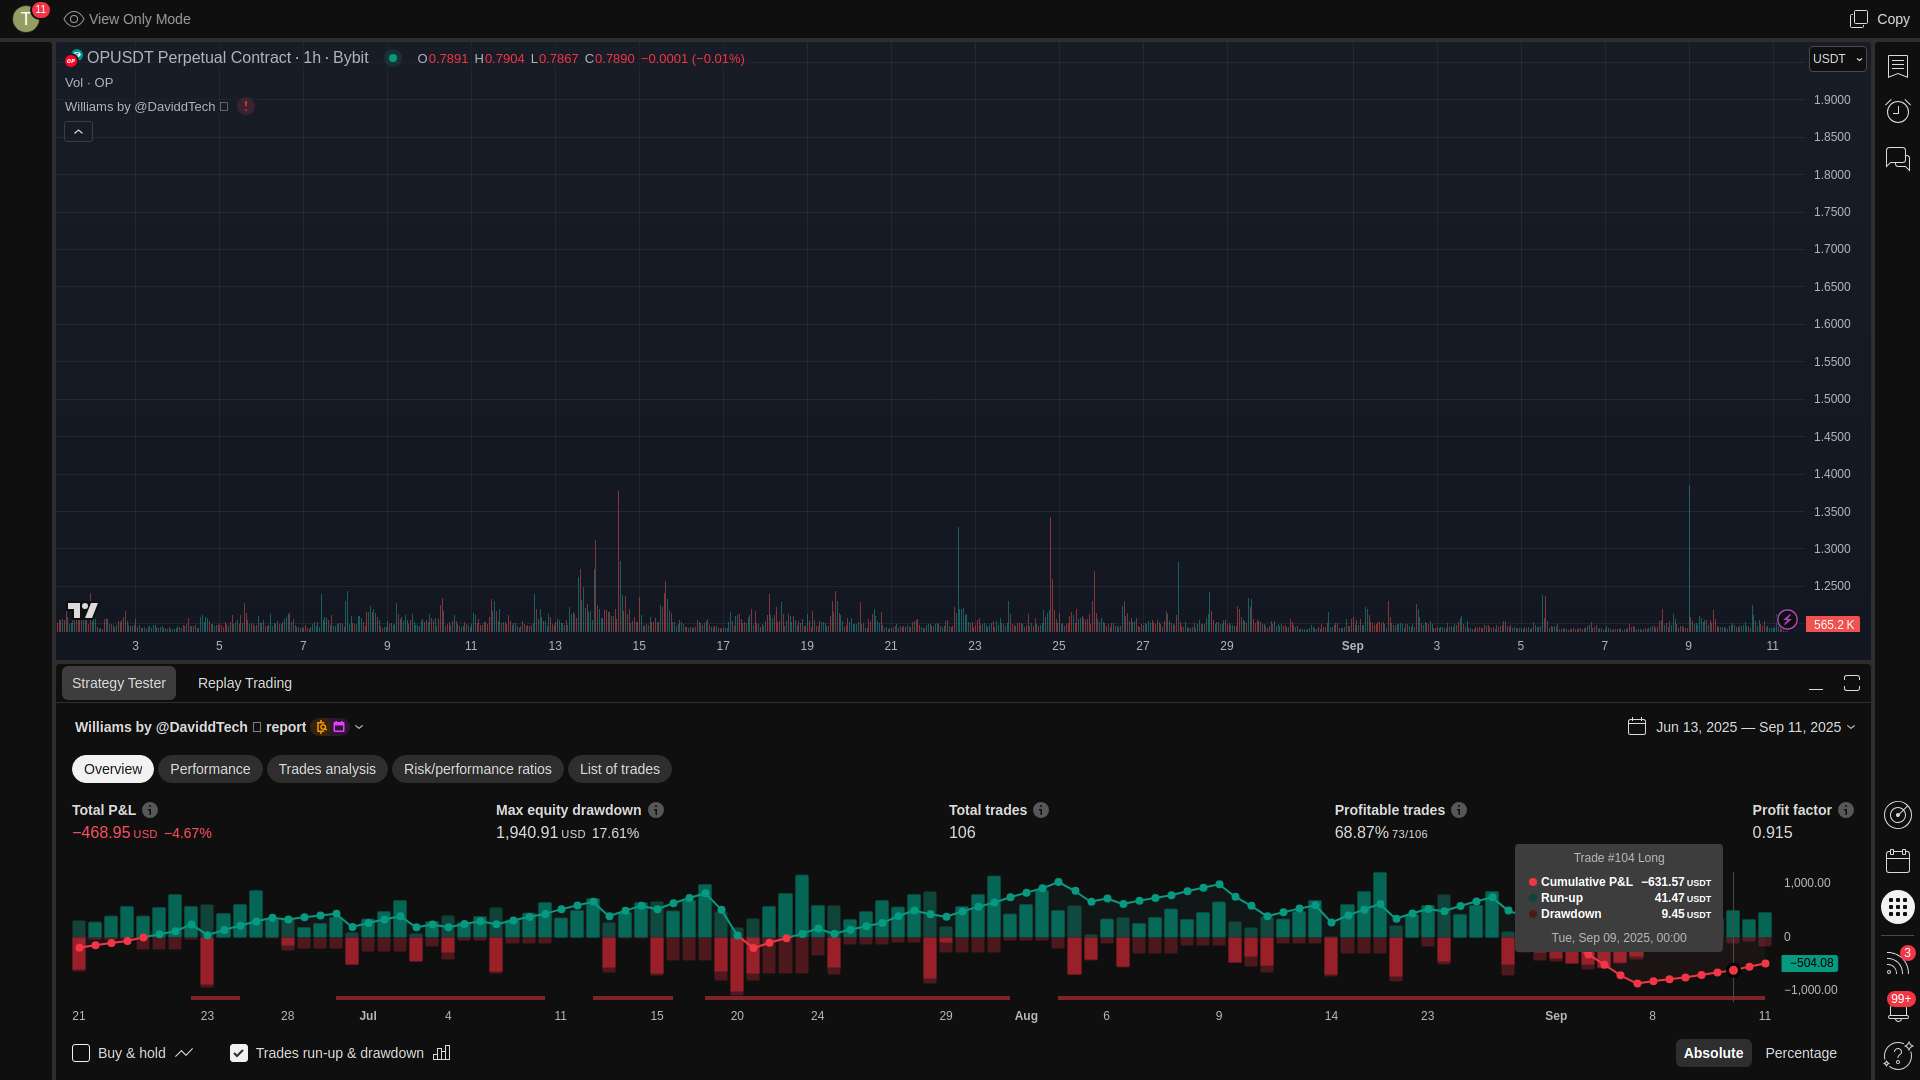The height and width of the screenshot is (1080, 1920).
Task: Click the red 565.2 K volume label
Action: pyautogui.click(x=1833, y=624)
